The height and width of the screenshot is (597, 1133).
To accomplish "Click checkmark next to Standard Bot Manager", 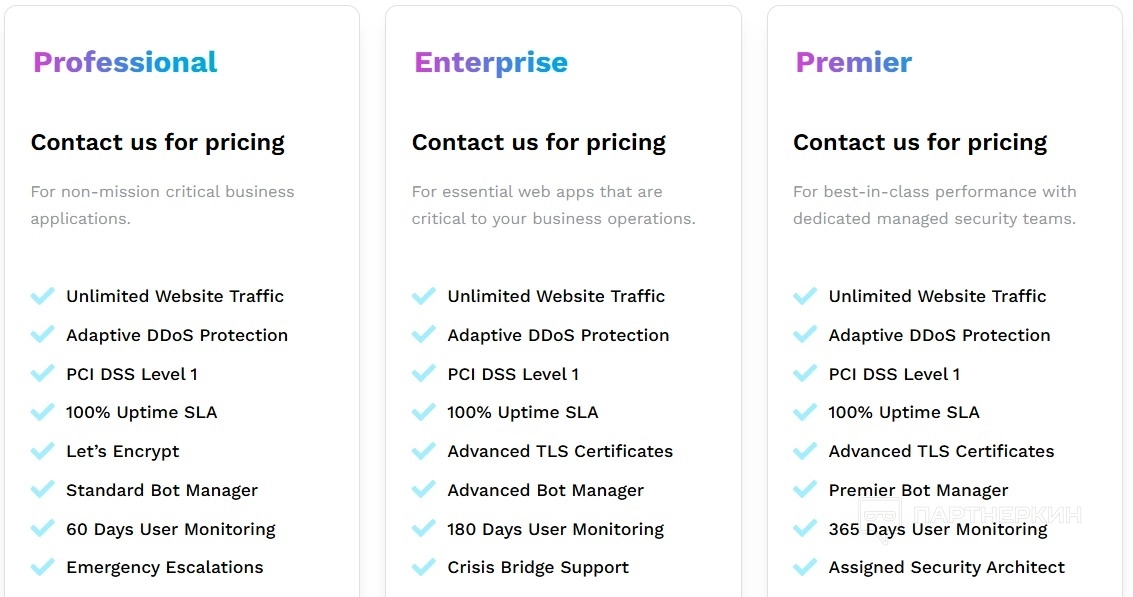I will coord(42,490).
